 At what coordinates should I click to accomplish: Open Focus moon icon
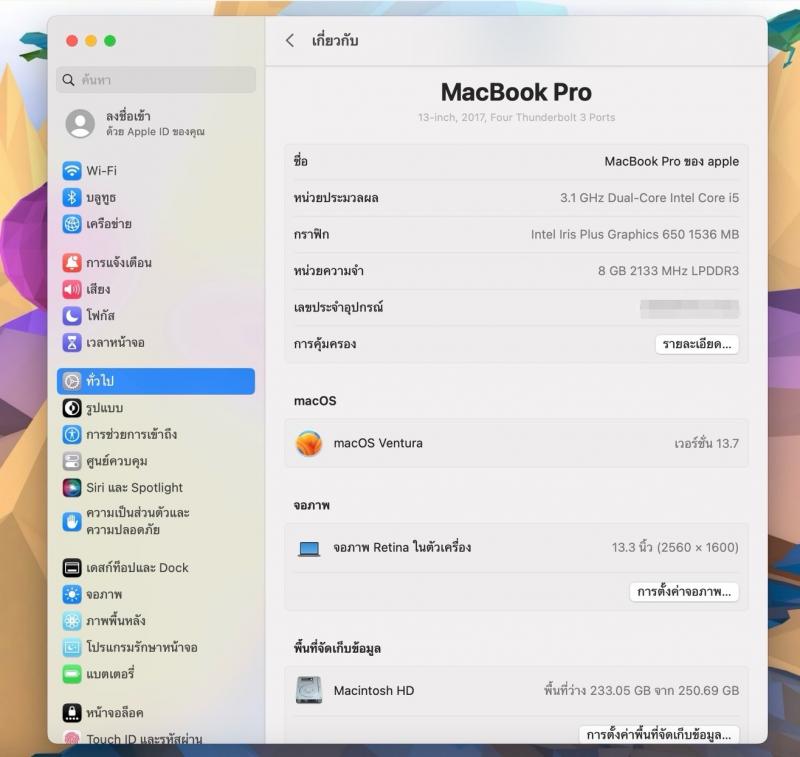72,315
